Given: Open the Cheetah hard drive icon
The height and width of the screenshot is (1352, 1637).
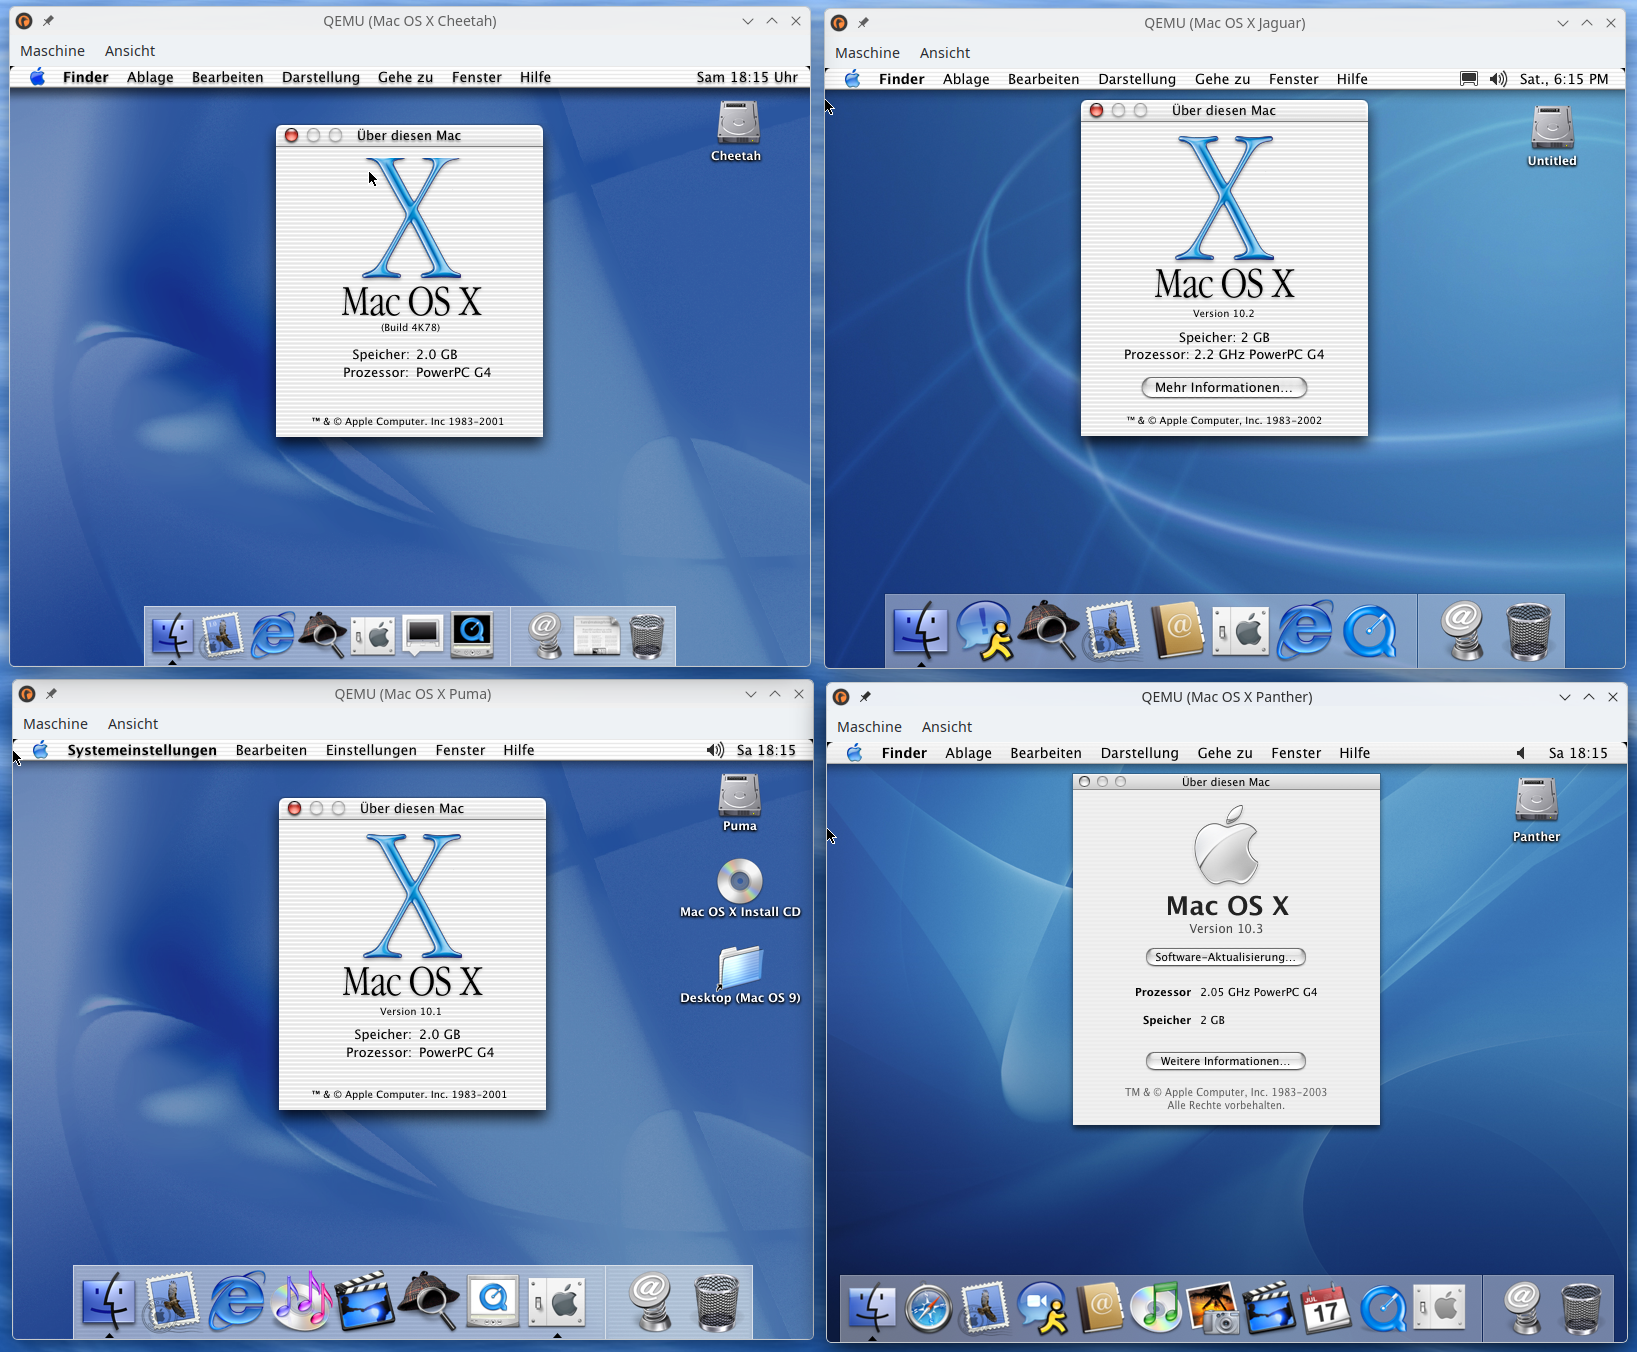Looking at the screenshot, I should click(738, 124).
